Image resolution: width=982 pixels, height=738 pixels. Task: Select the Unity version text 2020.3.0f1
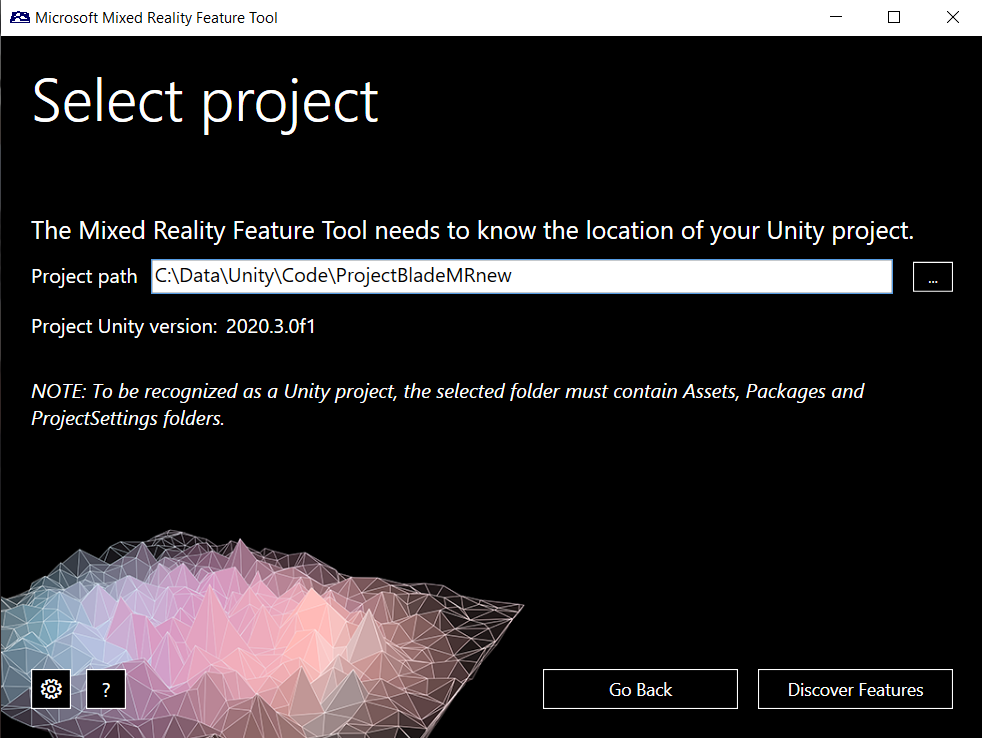(271, 326)
